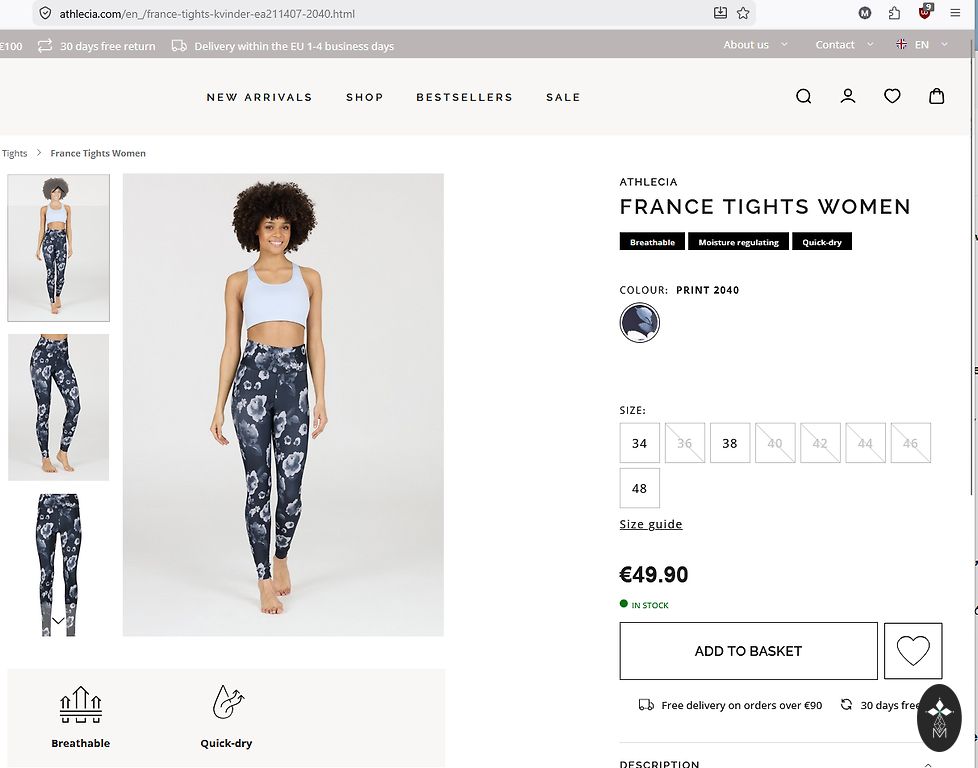Expand the About us dropdown
Viewport: 978px width, 768px height.
pos(755,45)
